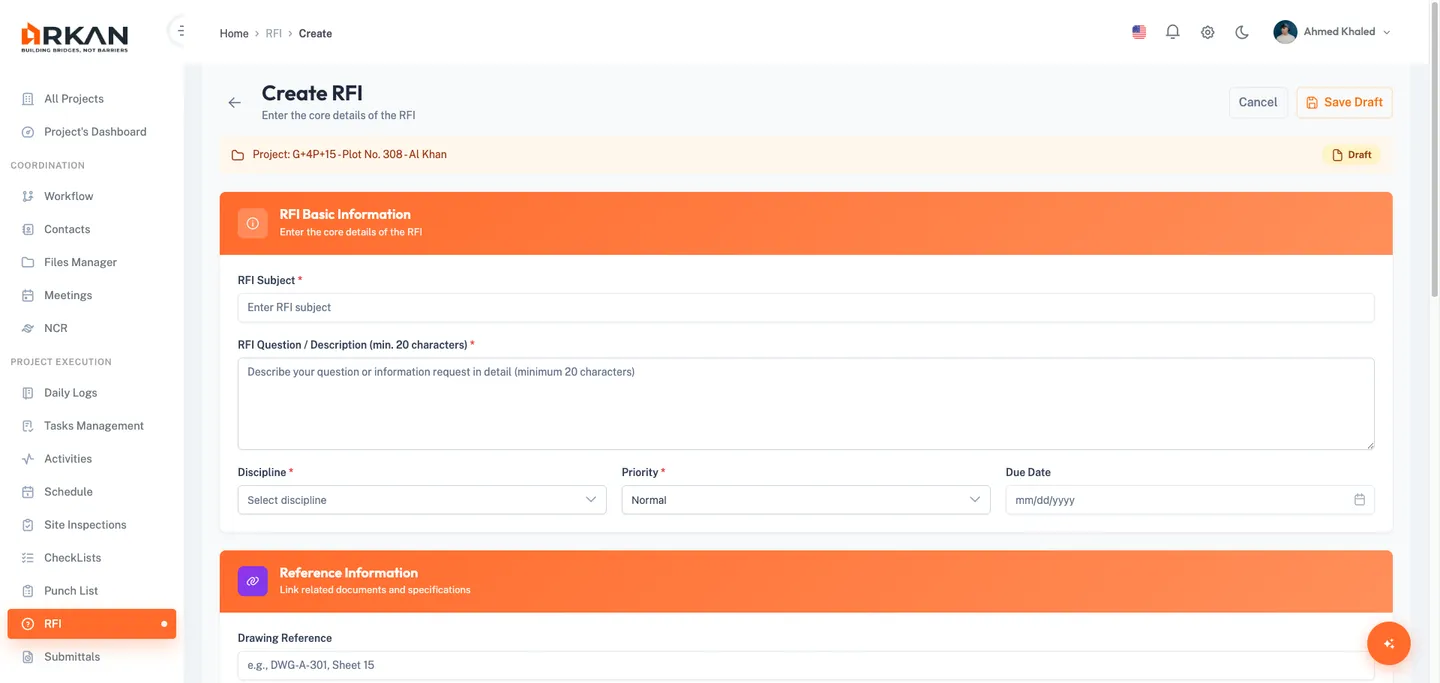Open the NCR section
Viewport: 1440px width, 683px height.
pyautogui.click(x=55, y=328)
